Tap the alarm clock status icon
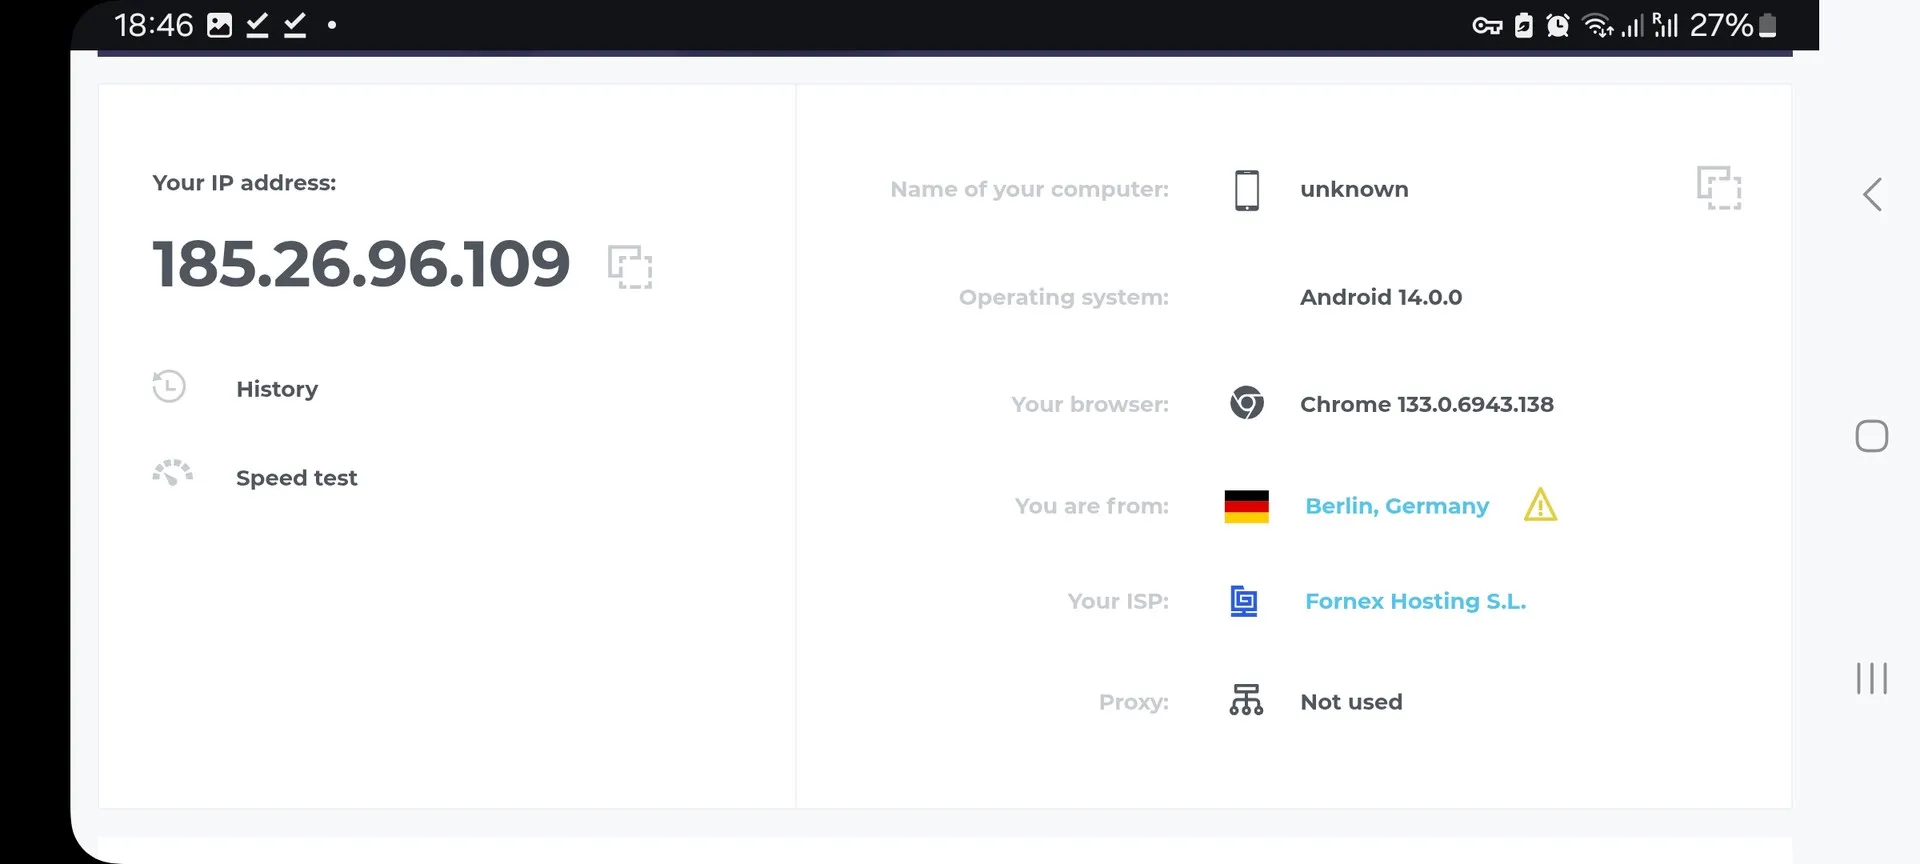 pos(1557,26)
